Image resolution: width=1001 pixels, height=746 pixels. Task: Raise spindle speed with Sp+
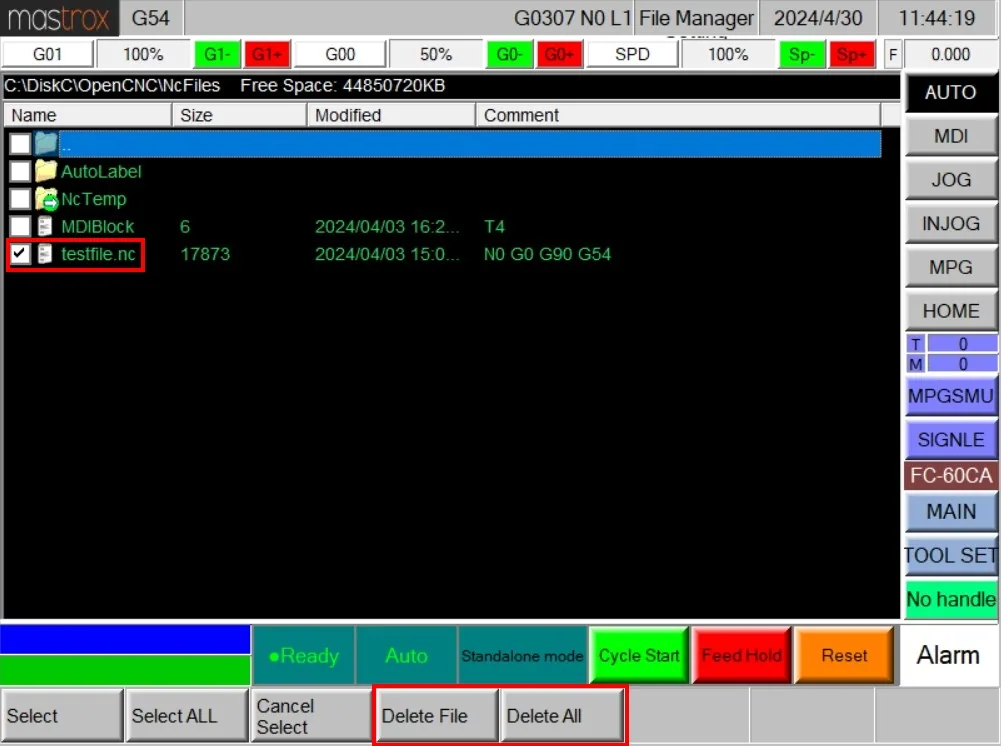pyautogui.click(x=852, y=54)
